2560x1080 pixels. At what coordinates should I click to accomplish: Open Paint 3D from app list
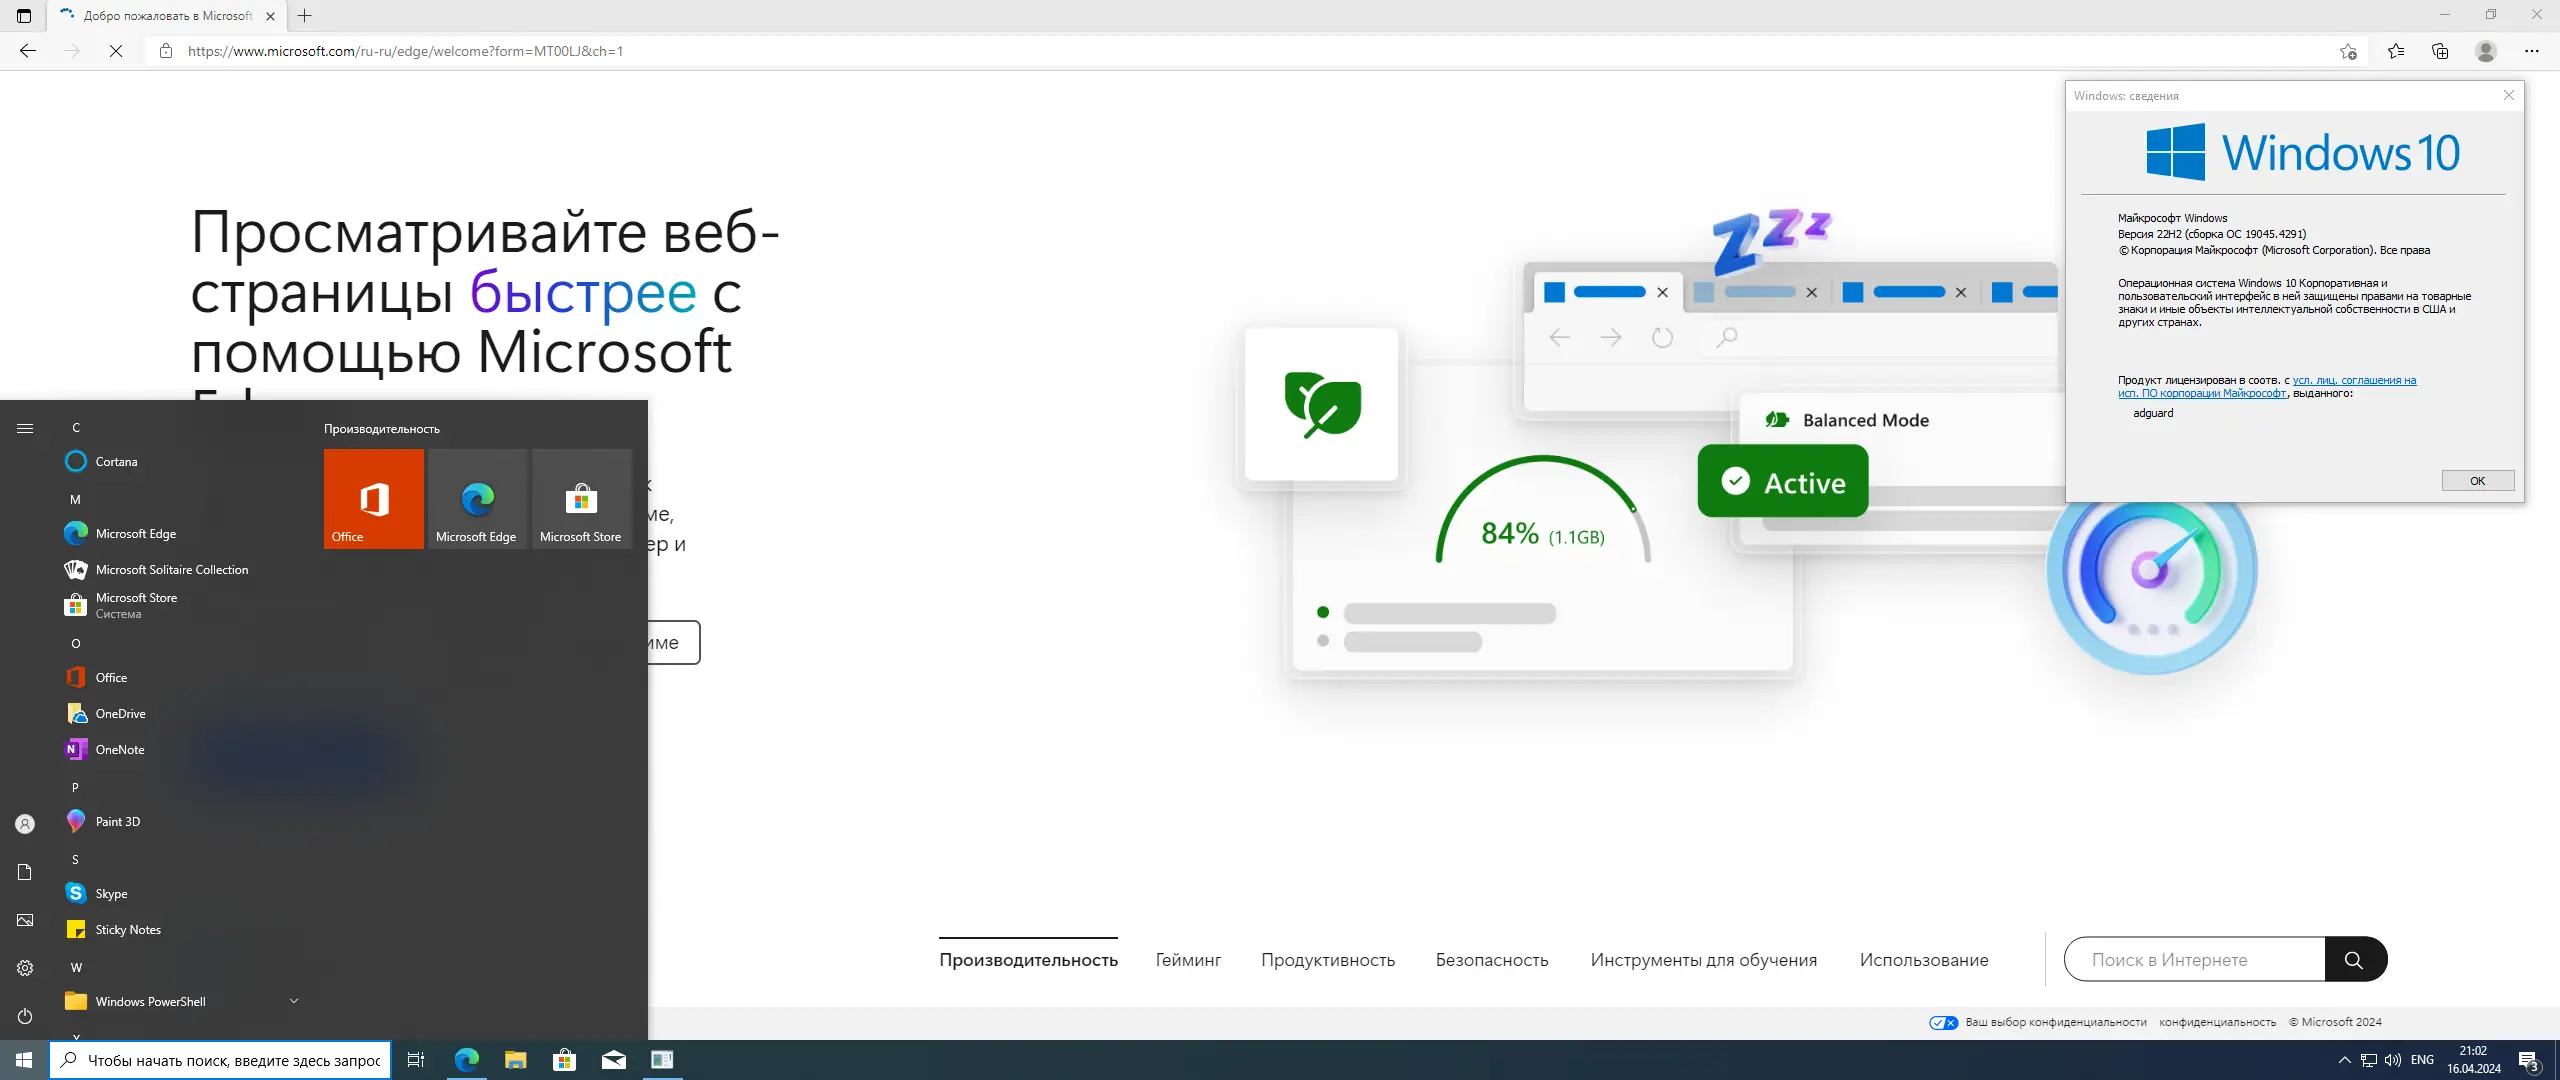117,822
